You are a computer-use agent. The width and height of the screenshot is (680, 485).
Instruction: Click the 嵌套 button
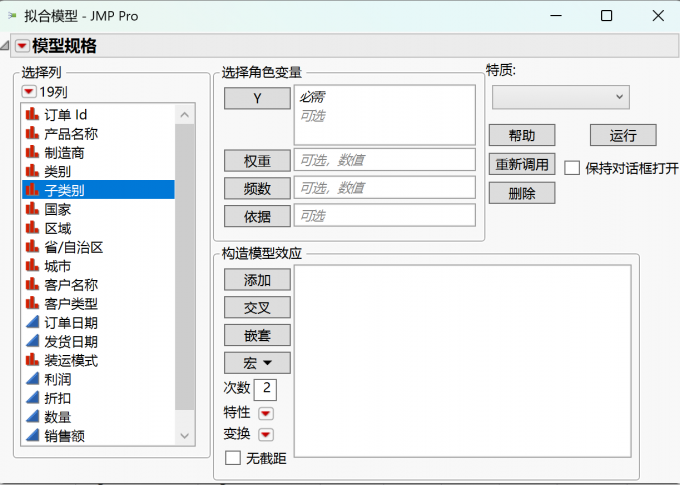click(257, 335)
